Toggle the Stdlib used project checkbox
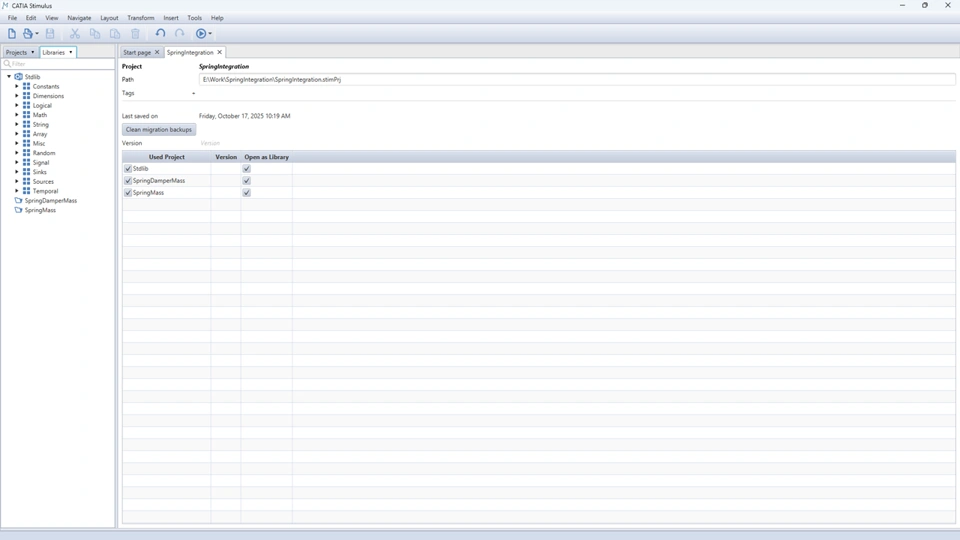Image resolution: width=960 pixels, height=540 pixels. [x=128, y=168]
